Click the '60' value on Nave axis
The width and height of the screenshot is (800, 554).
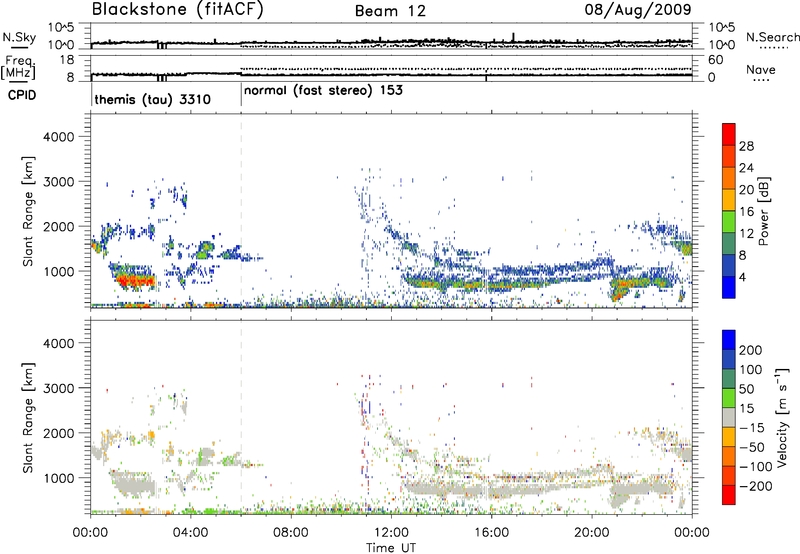click(715, 60)
